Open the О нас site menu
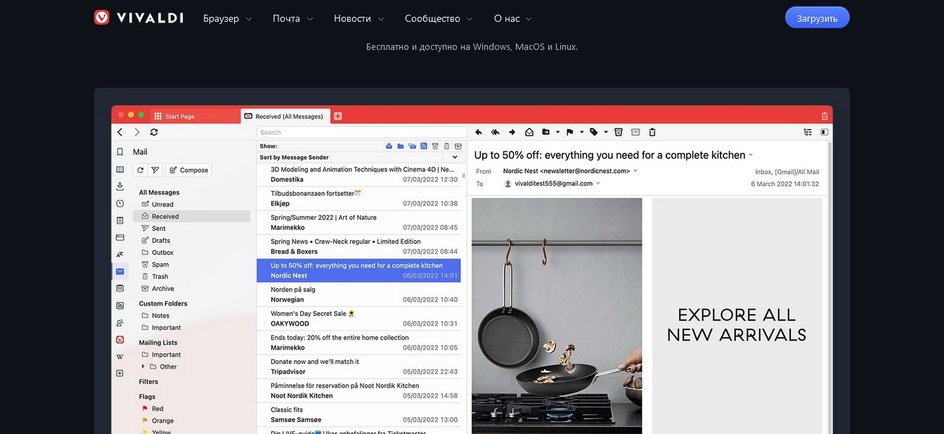 coord(513,19)
